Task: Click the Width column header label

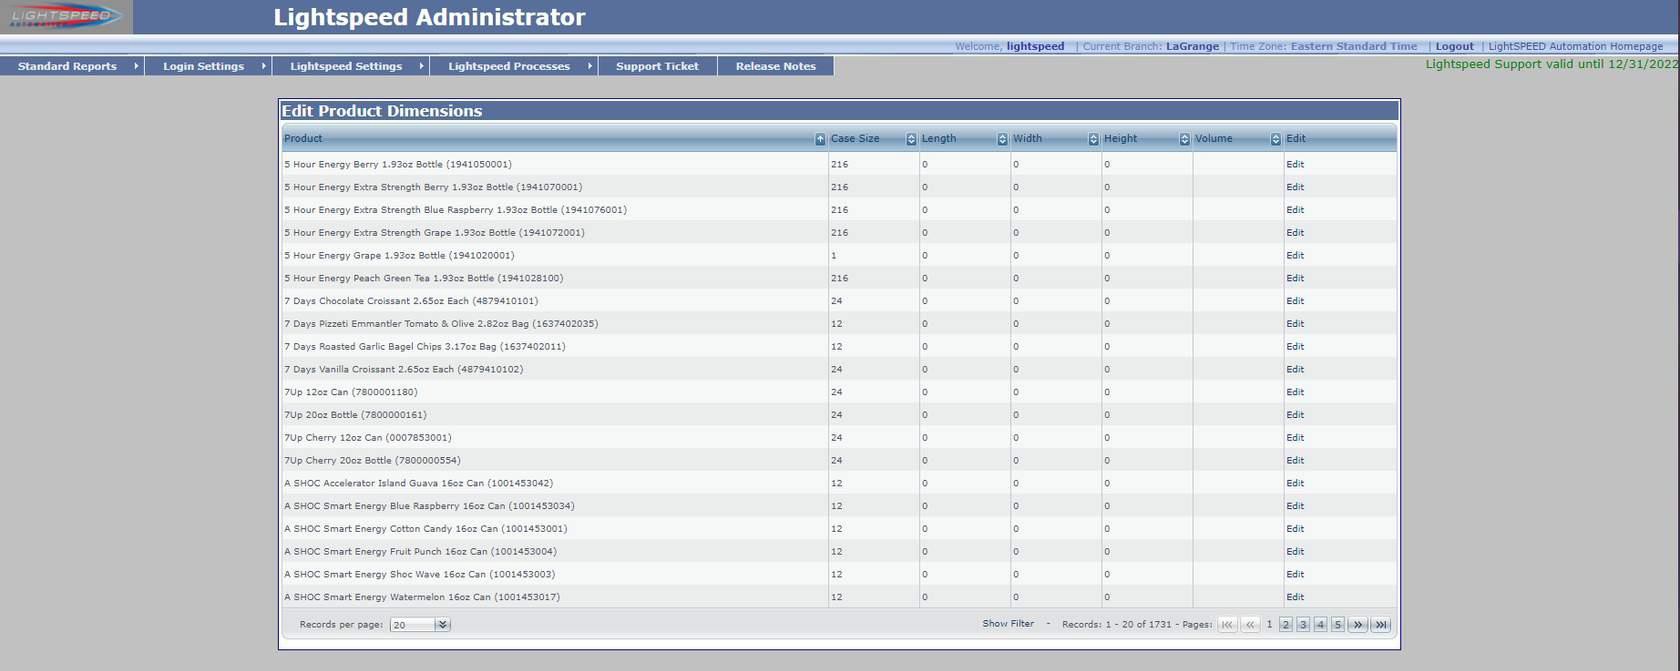Action: click(x=1027, y=139)
